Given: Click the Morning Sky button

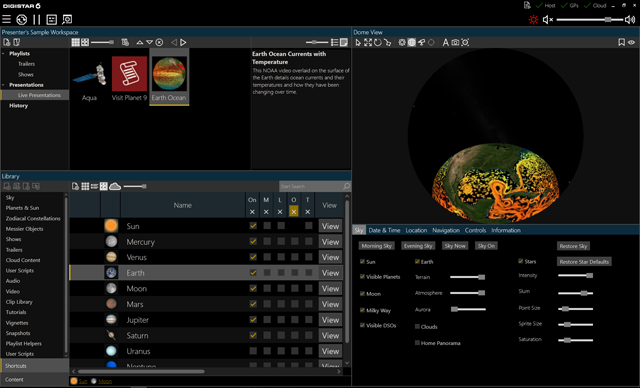Looking at the screenshot, I should pyautogui.click(x=376, y=246).
